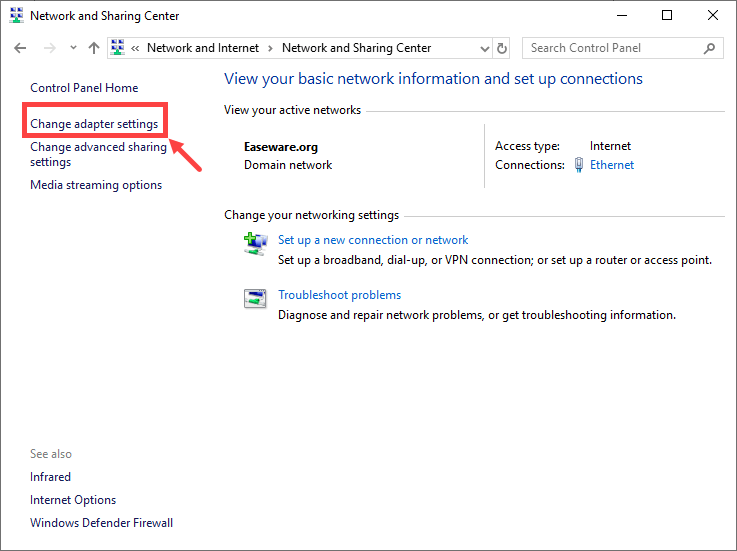Click the Back navigation arrow
The width and height of the screenshot is (737, 551).
[20, 48]
